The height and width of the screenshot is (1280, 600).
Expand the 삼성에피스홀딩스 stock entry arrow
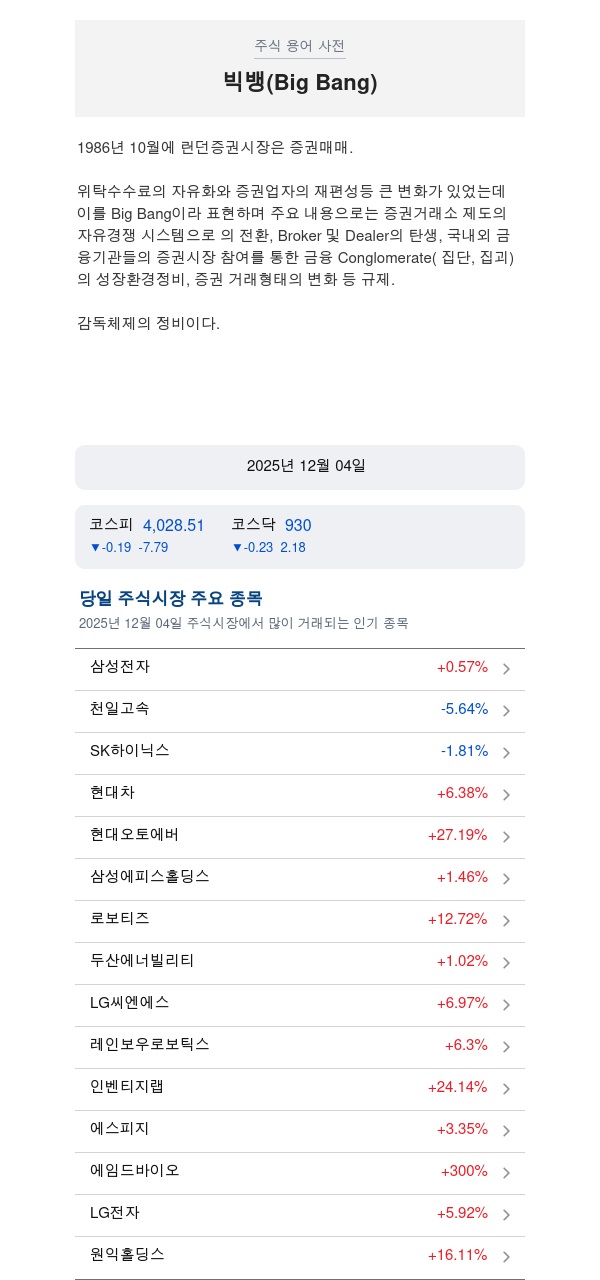506,879
